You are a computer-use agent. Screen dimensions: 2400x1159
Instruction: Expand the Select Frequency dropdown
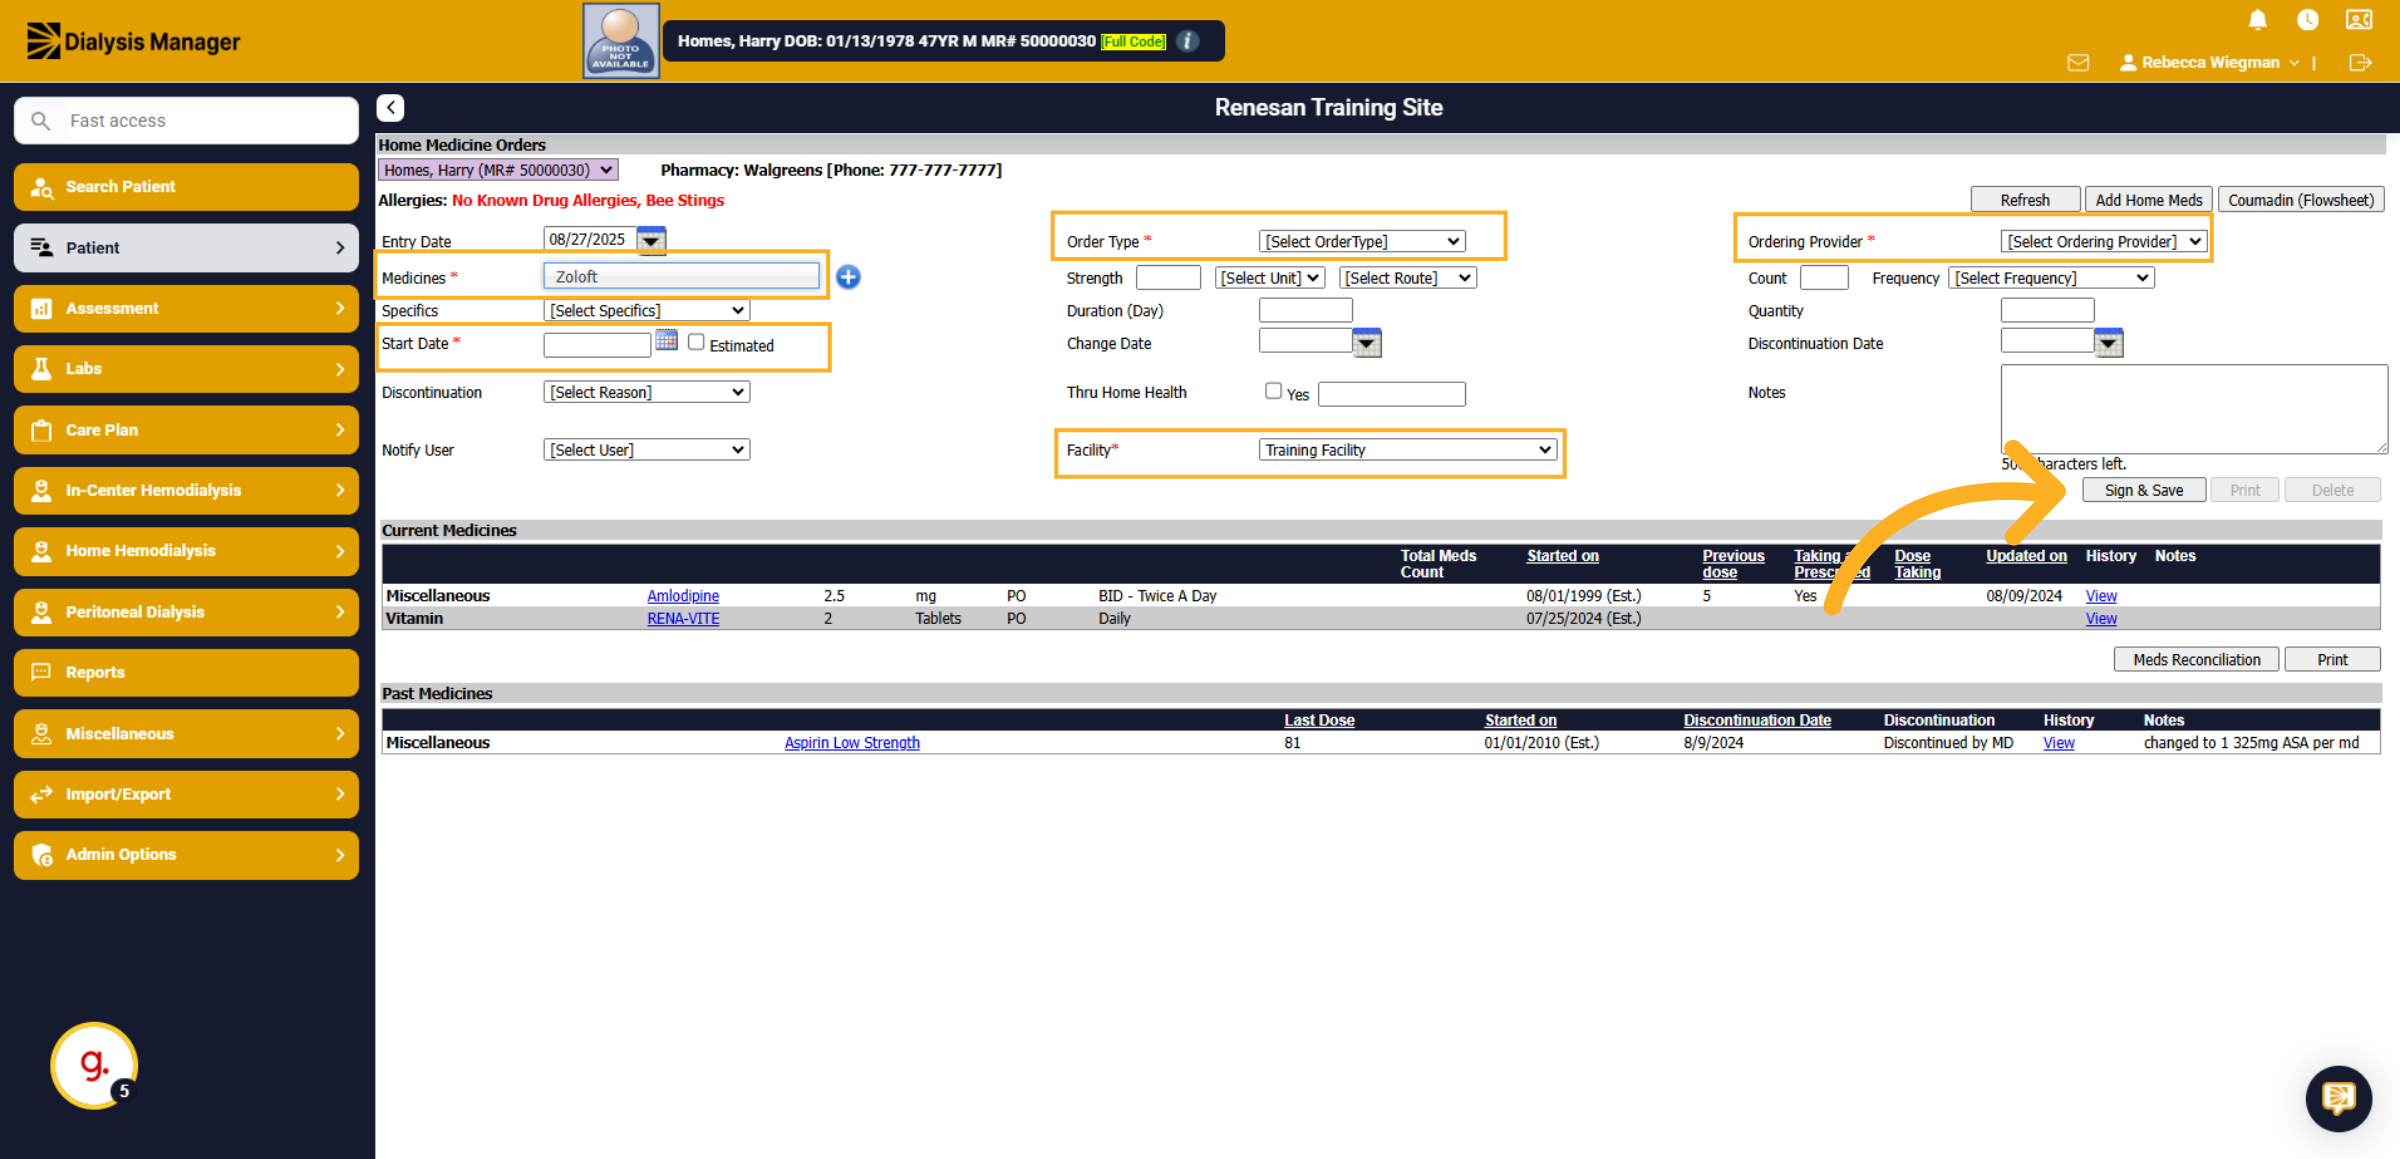(2051, 278)
